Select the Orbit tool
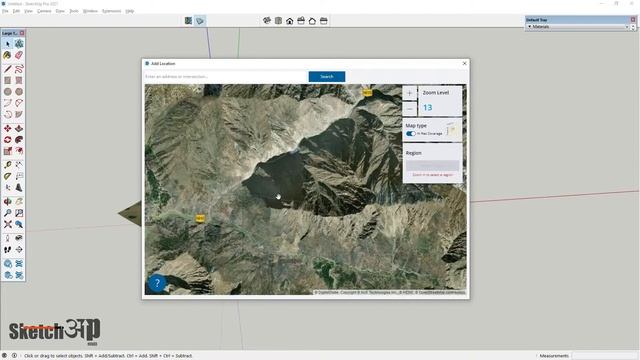The width and height of the screenshot is (640, 360). pyautogui.click(x=7, y=202)
